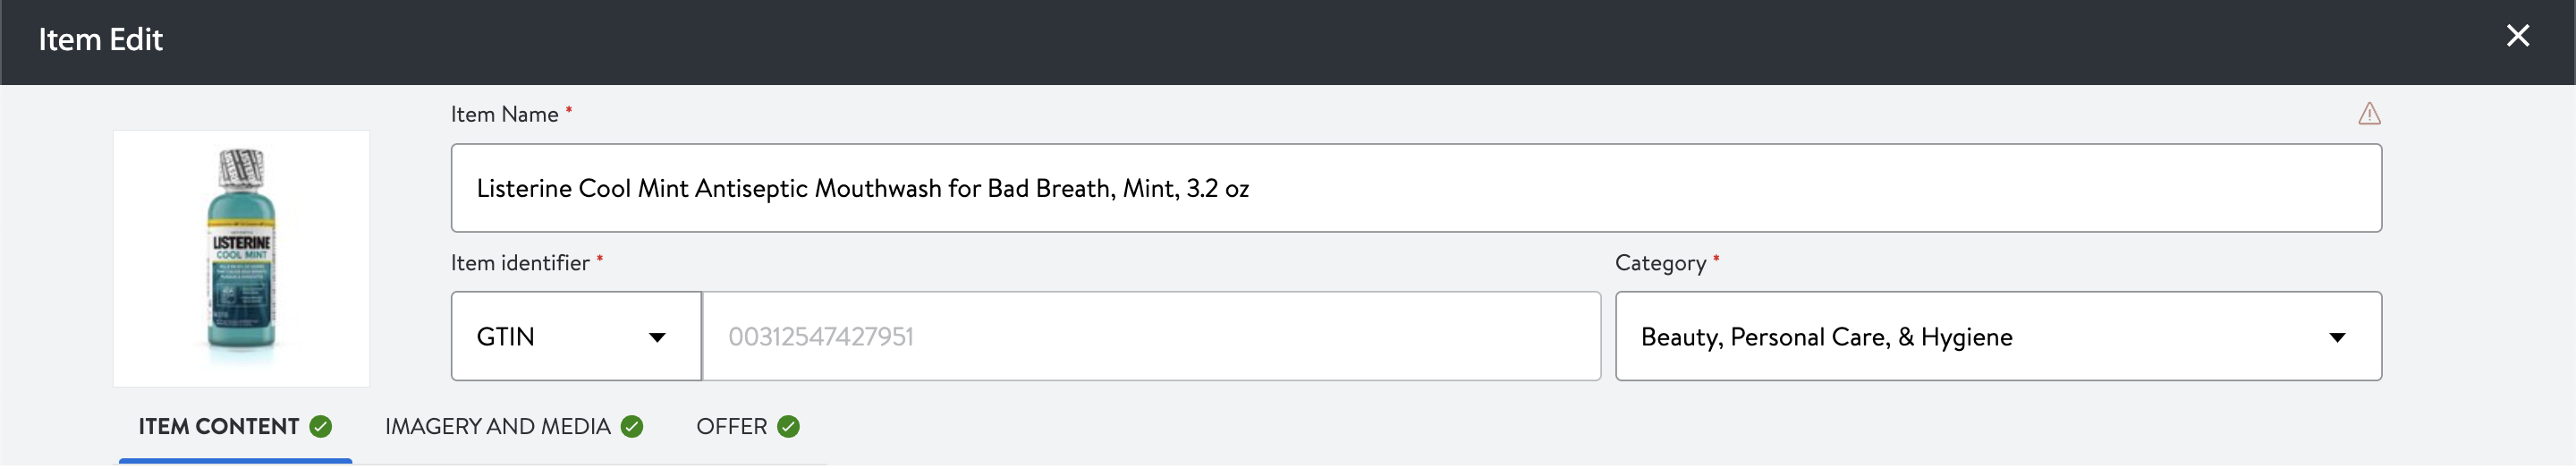This screenshot has width=2576, height=469.
Task: Click the warning triangle icon above Item Name
Action: click(2369, 113)
